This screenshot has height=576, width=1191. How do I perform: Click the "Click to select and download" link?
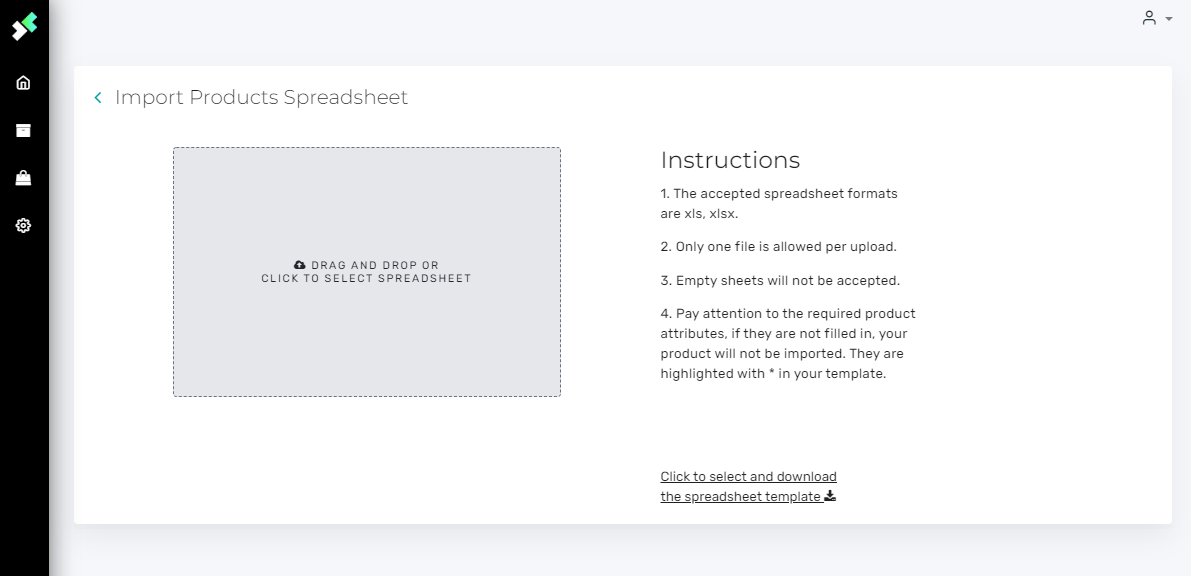tap(748, 476)
